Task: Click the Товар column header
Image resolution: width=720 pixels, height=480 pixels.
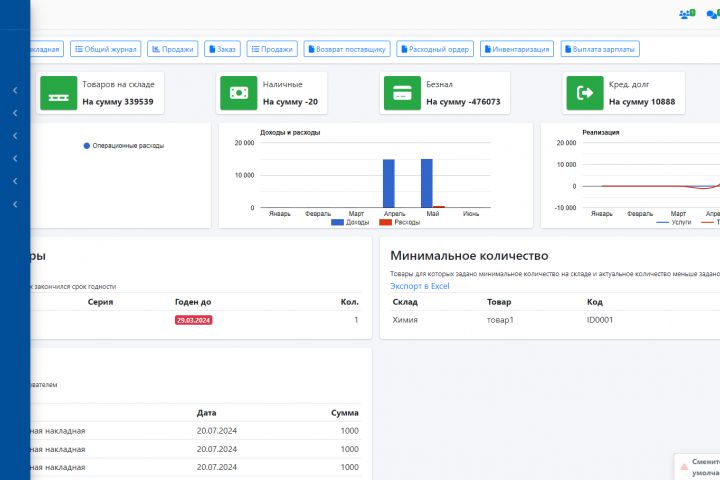Action: tap(499, 302)
